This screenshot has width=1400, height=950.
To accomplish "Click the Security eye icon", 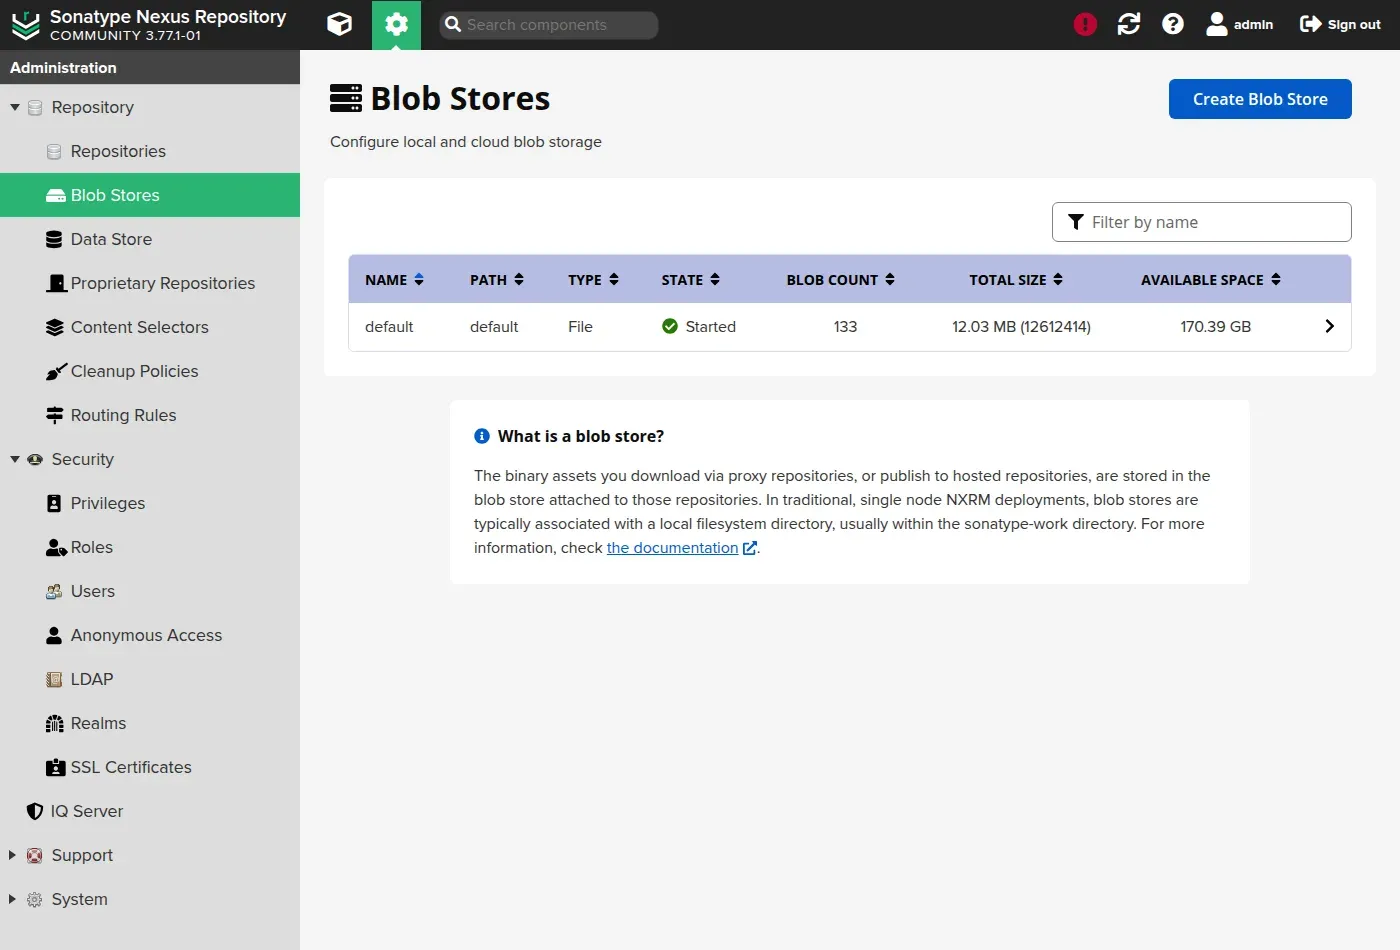I will 35,459.
